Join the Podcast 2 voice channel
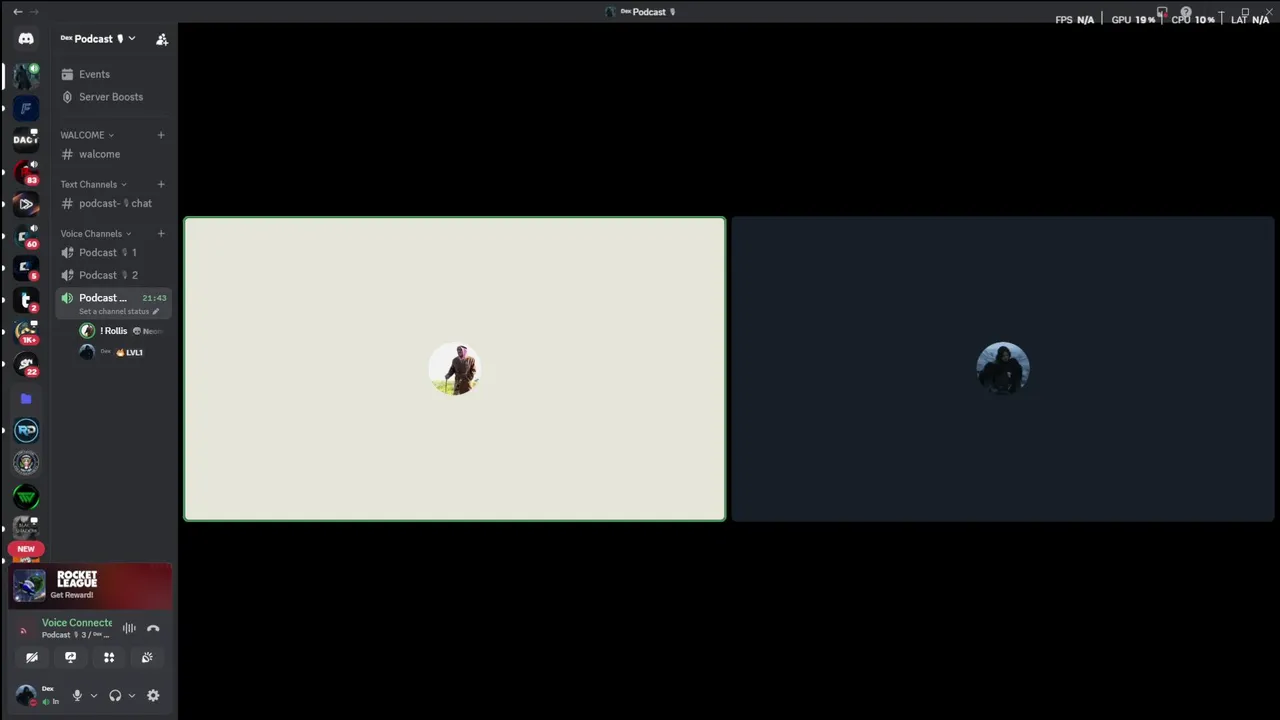 pos(114,275)
